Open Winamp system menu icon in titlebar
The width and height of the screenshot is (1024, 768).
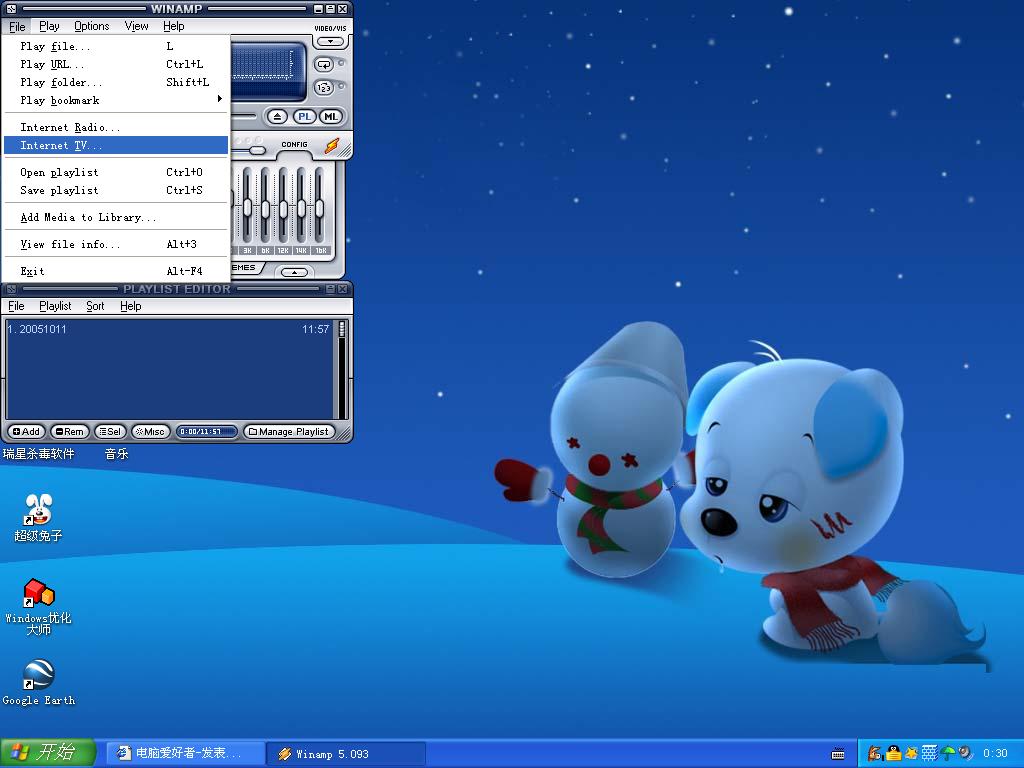point(11,9)
